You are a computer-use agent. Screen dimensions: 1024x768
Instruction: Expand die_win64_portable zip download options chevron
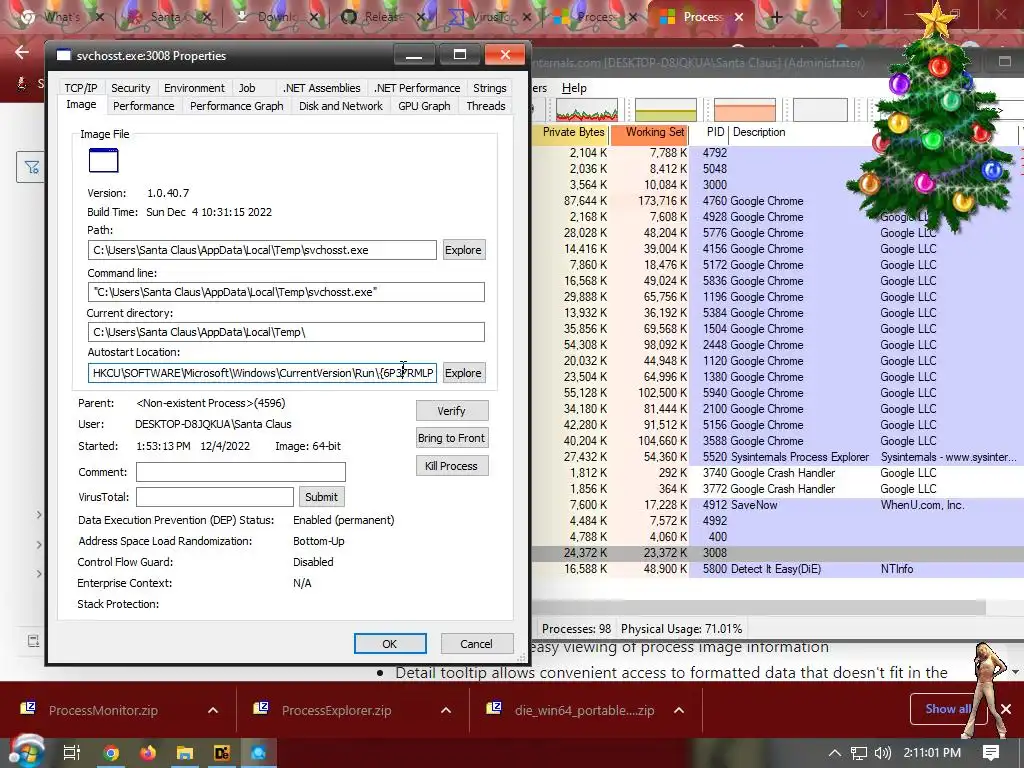pos(679,710)
